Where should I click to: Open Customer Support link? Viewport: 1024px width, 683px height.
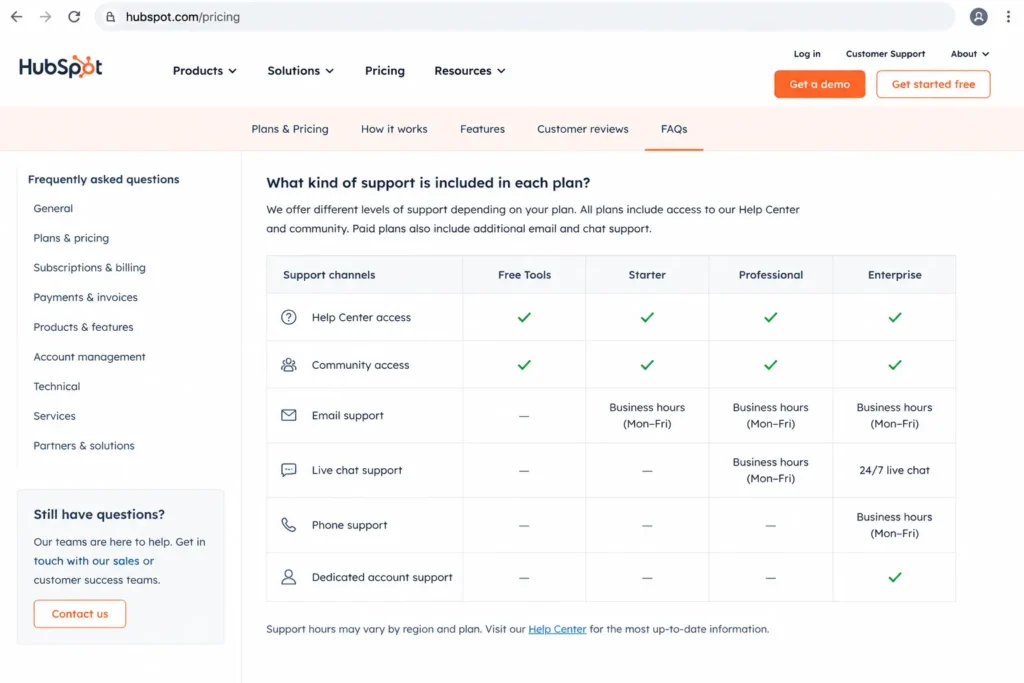point(885,54)
